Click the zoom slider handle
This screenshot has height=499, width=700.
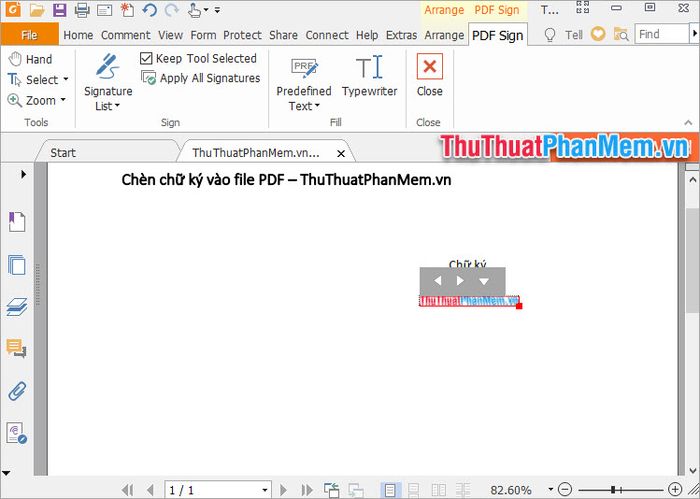[x=613, y=490]
